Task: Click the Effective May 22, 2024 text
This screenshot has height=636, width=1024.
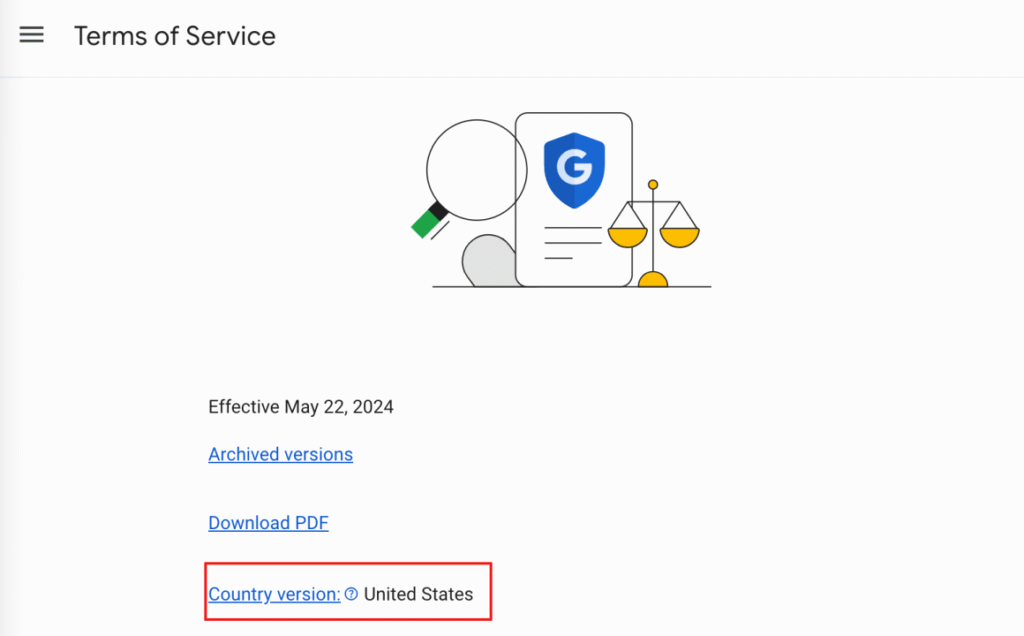Action: pos(301,407)
